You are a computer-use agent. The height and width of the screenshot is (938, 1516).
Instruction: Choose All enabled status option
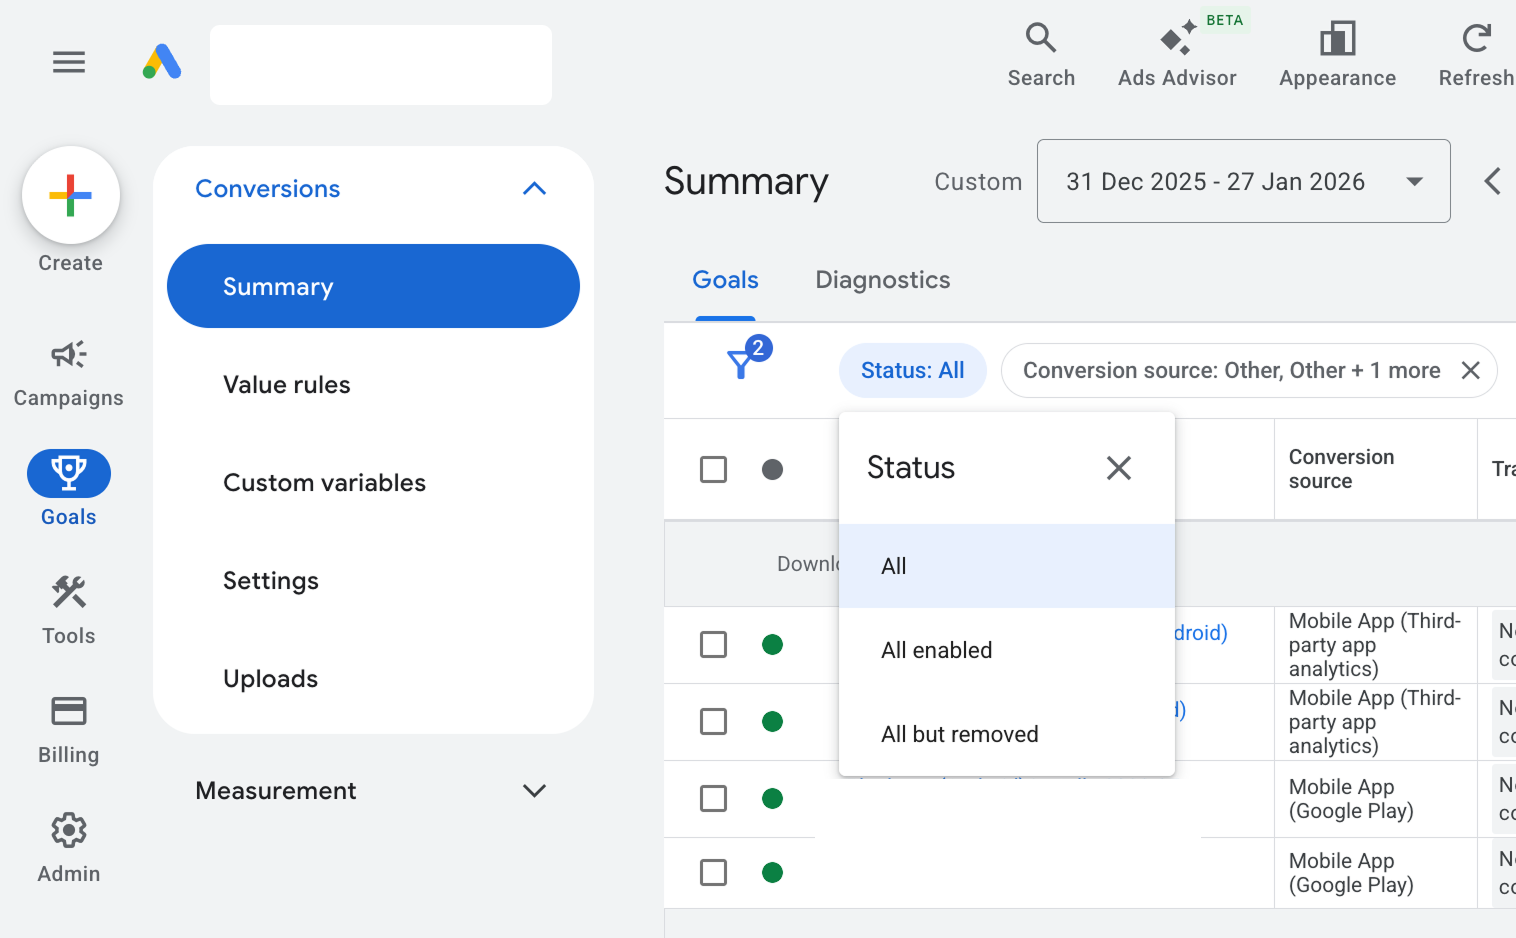pos(936,650)
